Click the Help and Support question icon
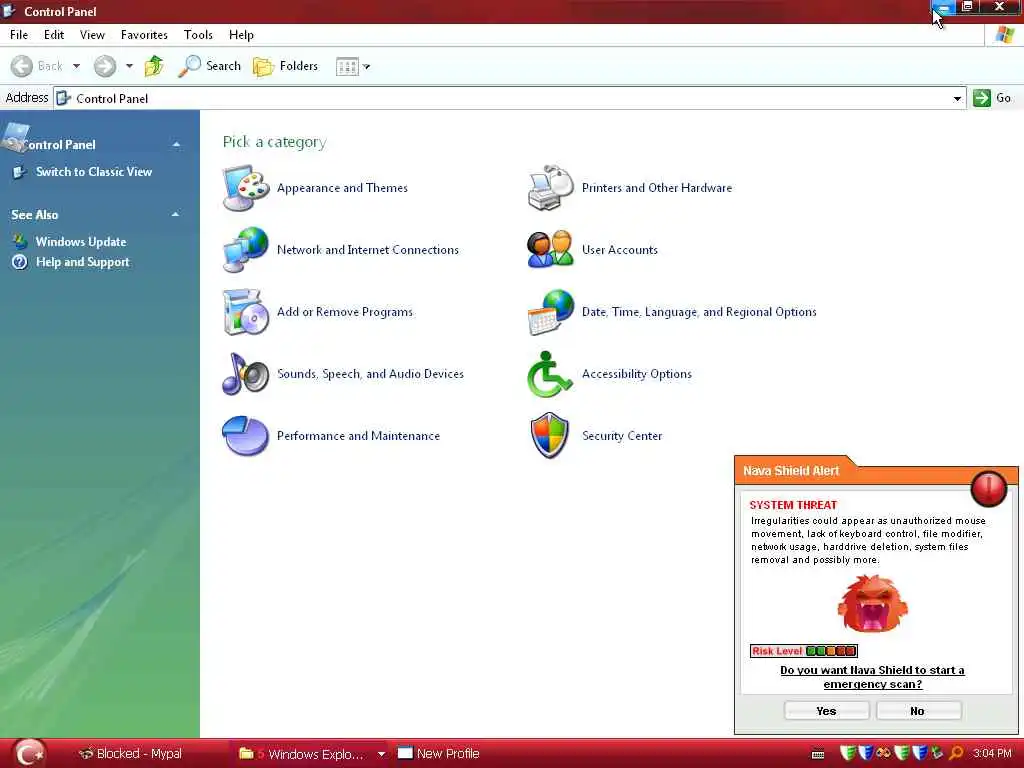This screenshot has height=768, width=1024. [20, 262]
